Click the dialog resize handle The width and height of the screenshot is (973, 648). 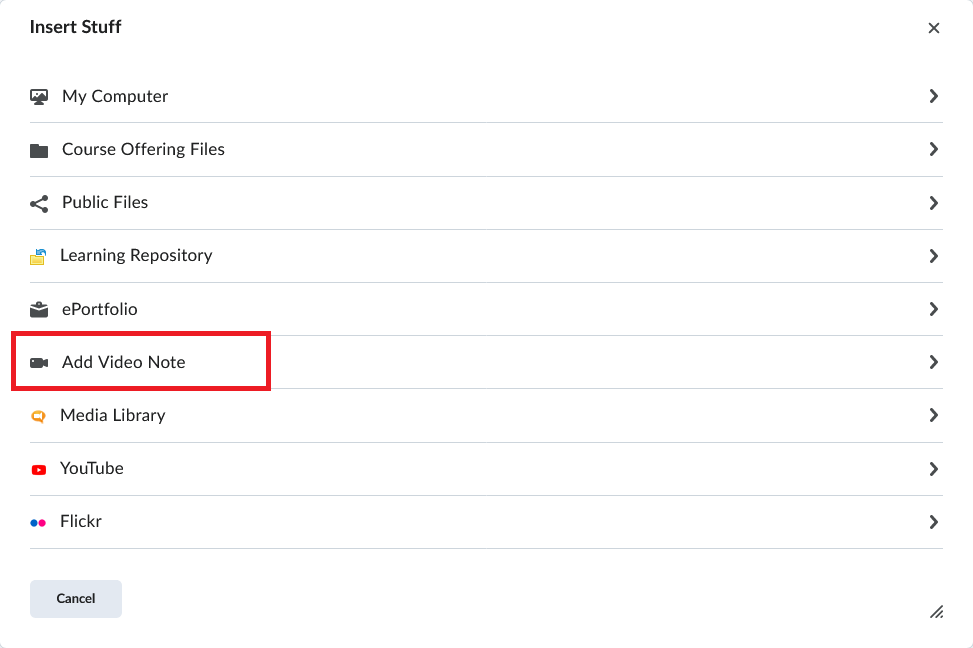[x=936, y=611]
